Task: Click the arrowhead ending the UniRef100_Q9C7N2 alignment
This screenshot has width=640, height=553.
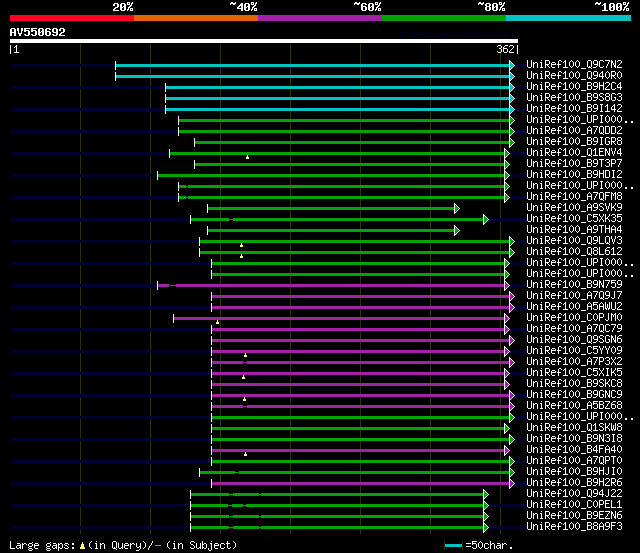Action: coord(512,65)
